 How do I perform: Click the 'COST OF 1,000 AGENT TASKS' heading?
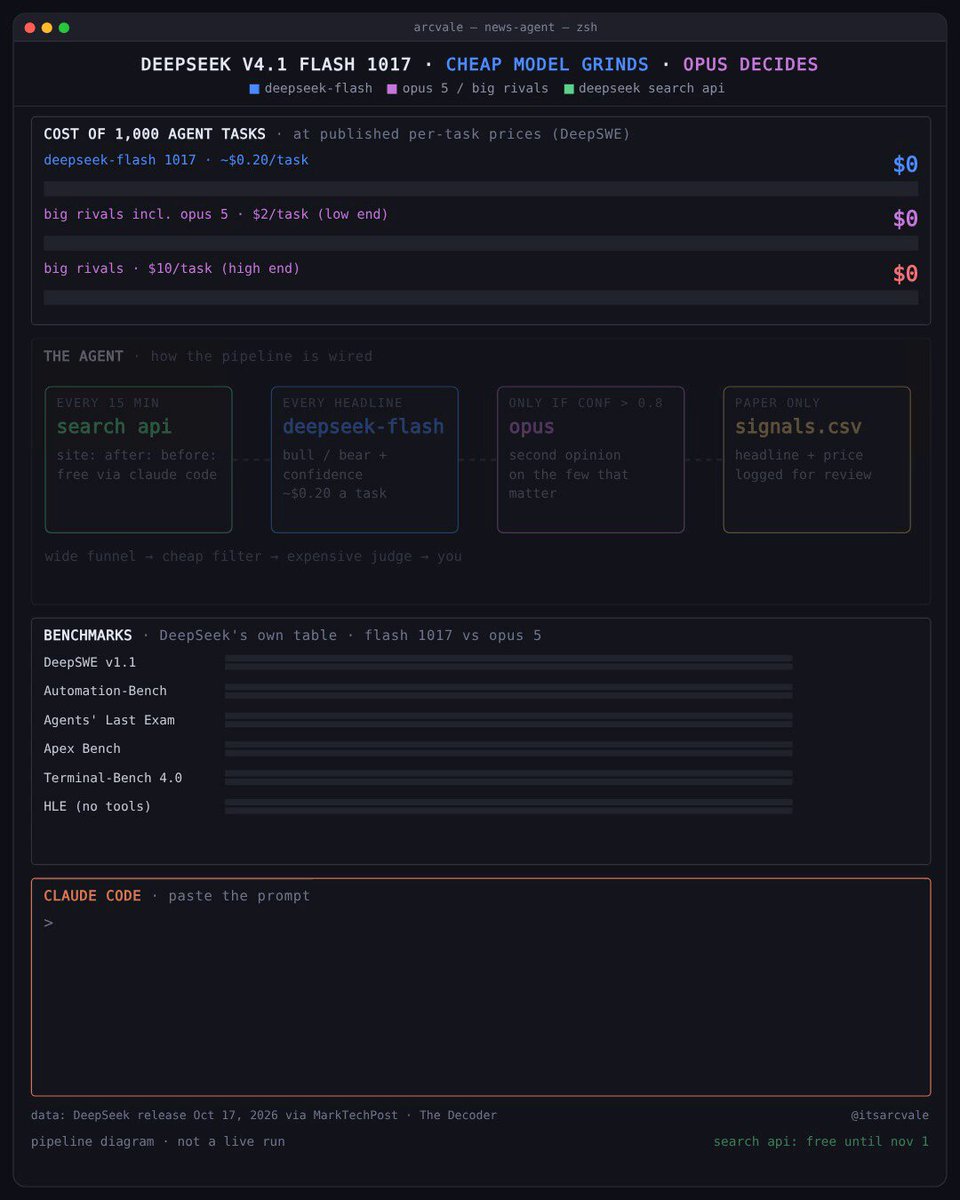pyautogui.click(x=155, y=134)
